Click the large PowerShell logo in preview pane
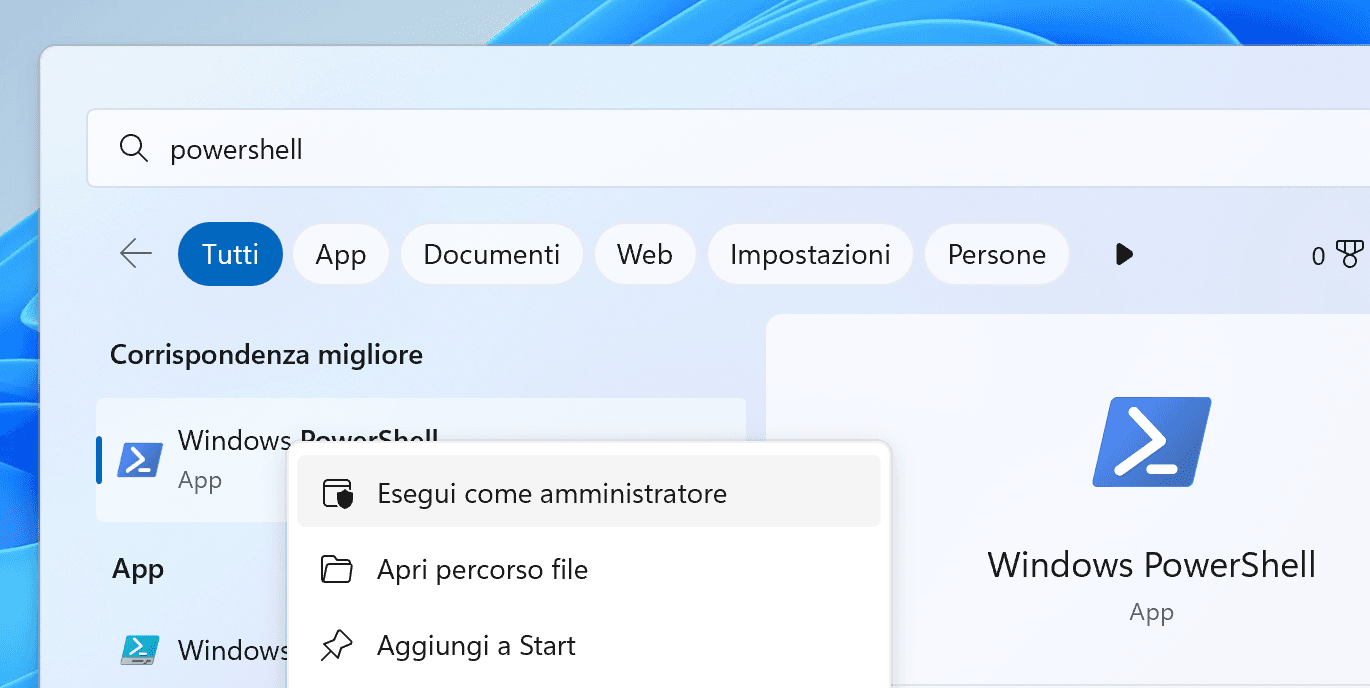1370x688 pixels. (x=1152, y=441)
